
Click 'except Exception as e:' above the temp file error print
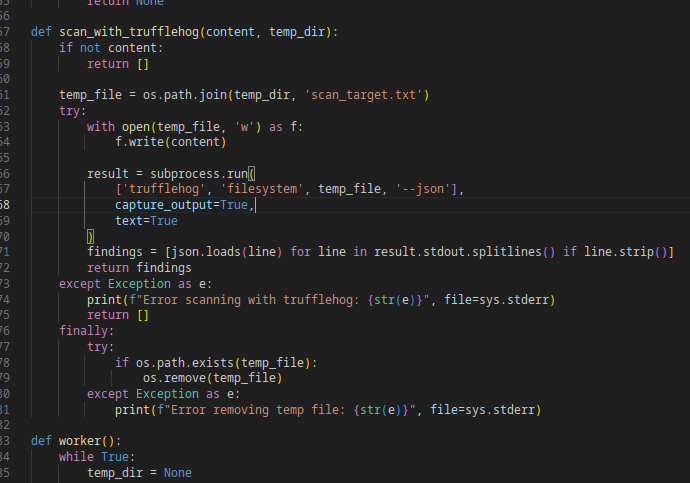point(163,394)
